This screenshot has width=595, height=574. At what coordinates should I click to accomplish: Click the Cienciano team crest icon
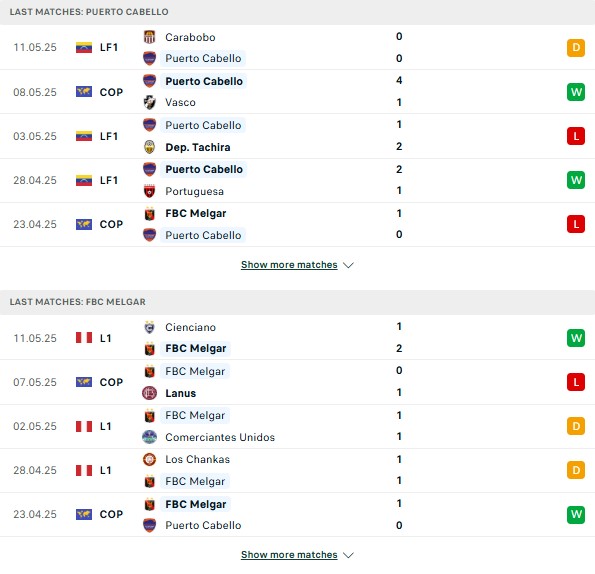pyautogui.click(x=150, y=327)
